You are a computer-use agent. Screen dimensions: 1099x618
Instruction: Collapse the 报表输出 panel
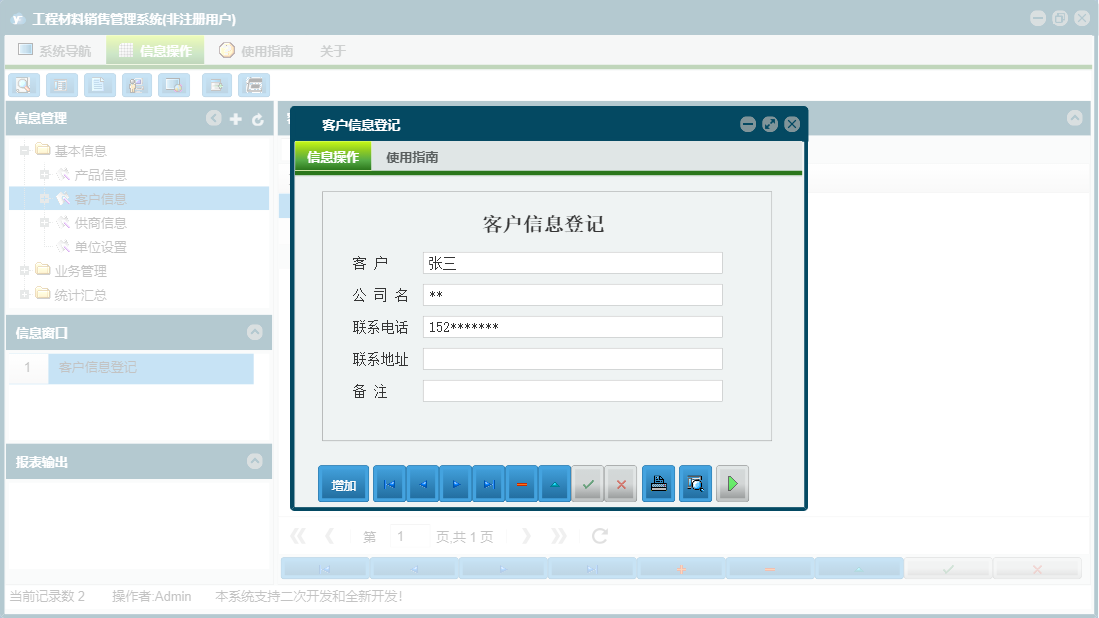coord(254,461)
